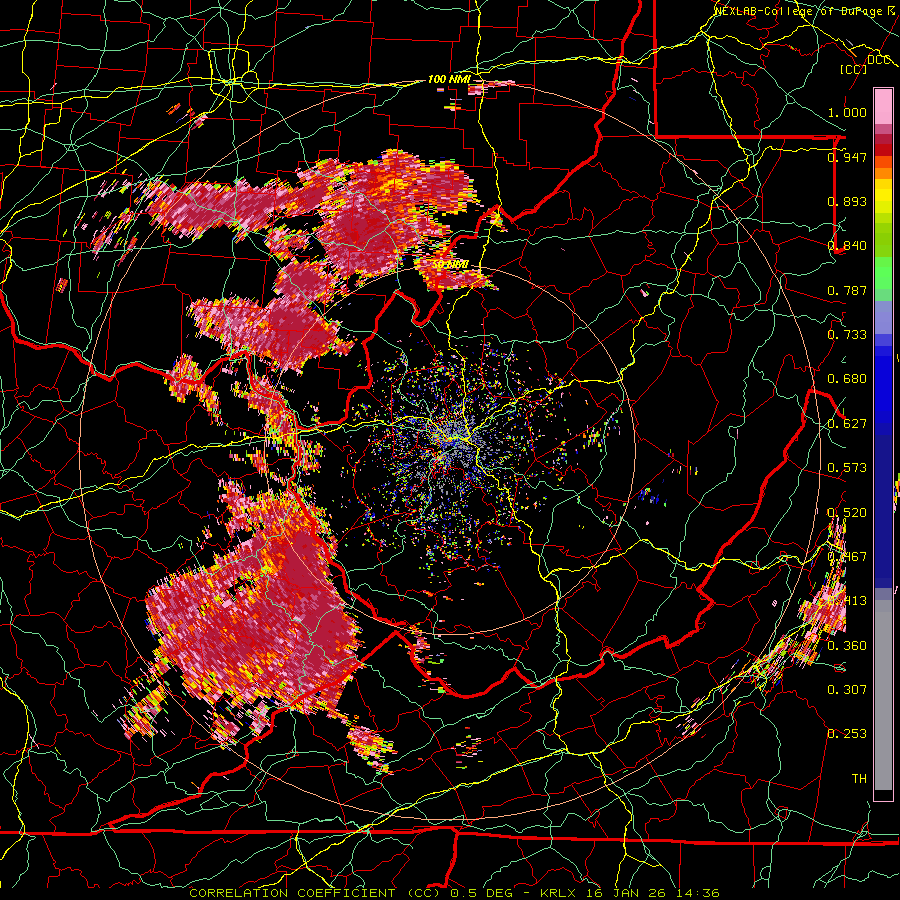Click the [CC] legend title label

tap(854, 69)
